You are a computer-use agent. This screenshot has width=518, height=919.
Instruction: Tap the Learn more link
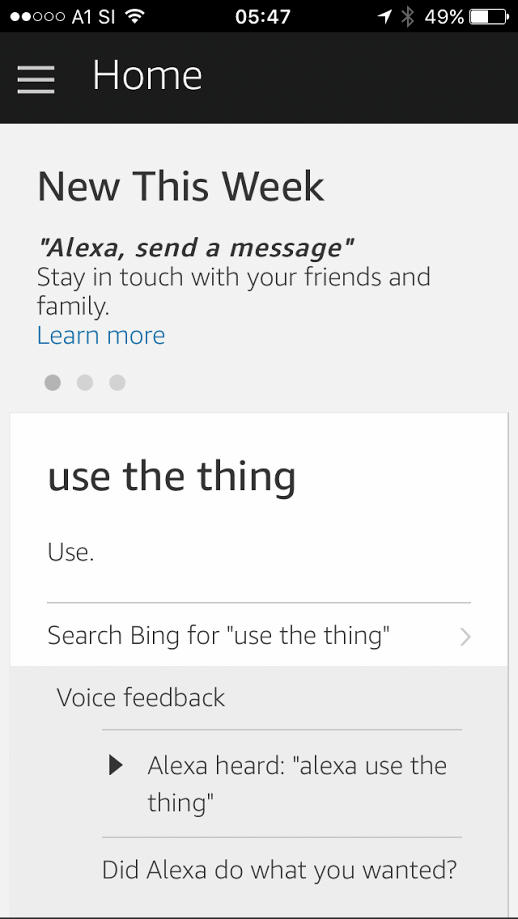click(x=101, y=335)
